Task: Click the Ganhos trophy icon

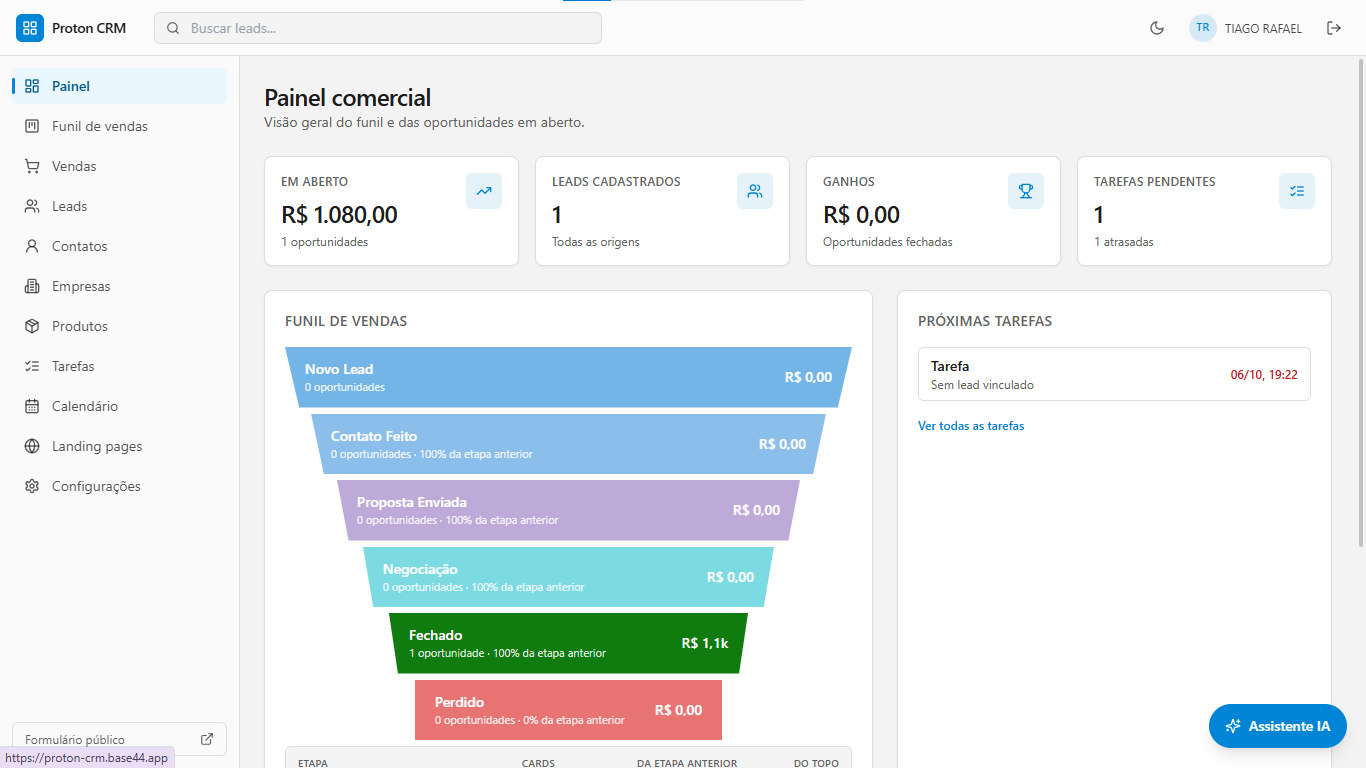Action: [x=1026, y=191]
